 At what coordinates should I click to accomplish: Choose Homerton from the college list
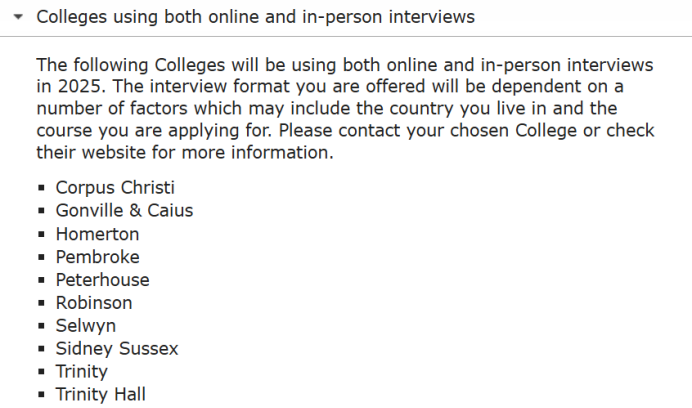tap(97, 234)
